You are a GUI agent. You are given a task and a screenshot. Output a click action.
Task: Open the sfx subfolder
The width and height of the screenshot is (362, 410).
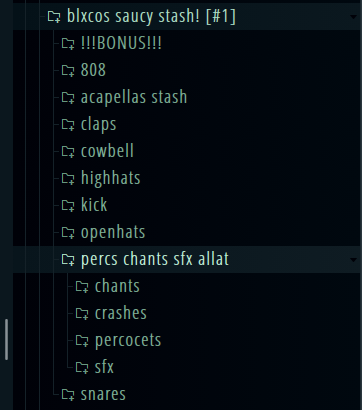(104, 367)
